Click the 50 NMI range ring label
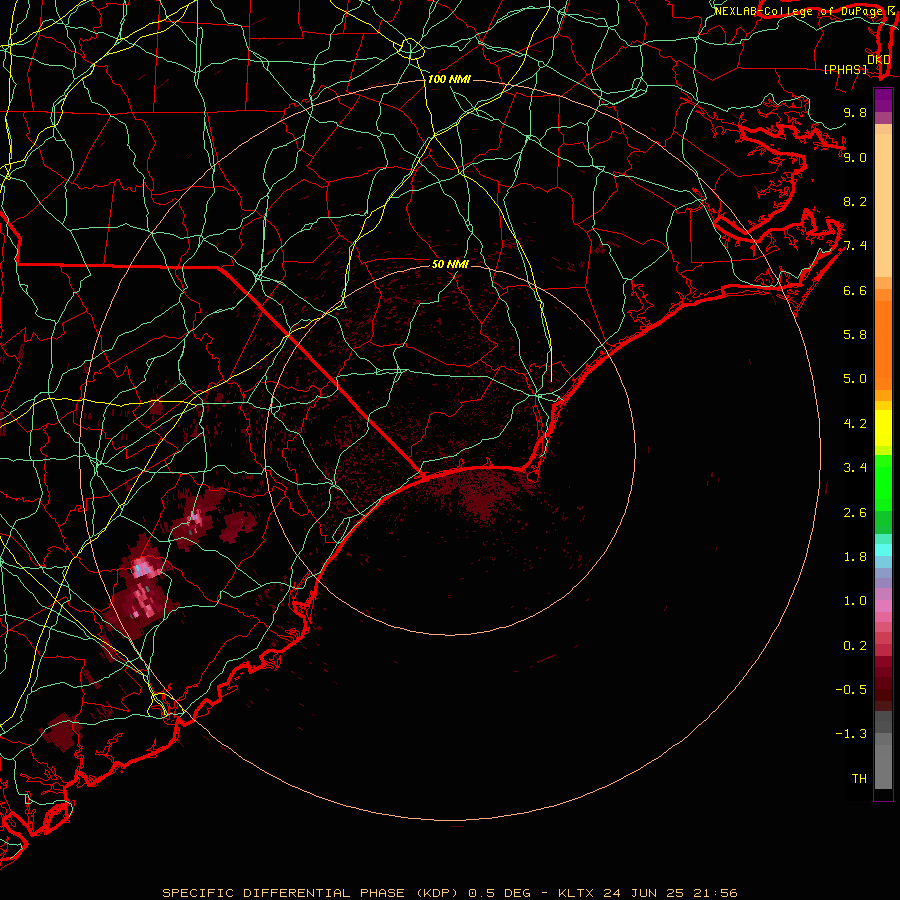Image resolution: width=900 pixels, height=900 pixels. (x=451, y=264)
